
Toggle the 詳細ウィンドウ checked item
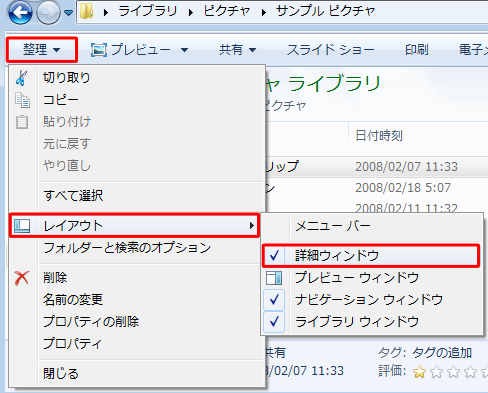(371, 256)
